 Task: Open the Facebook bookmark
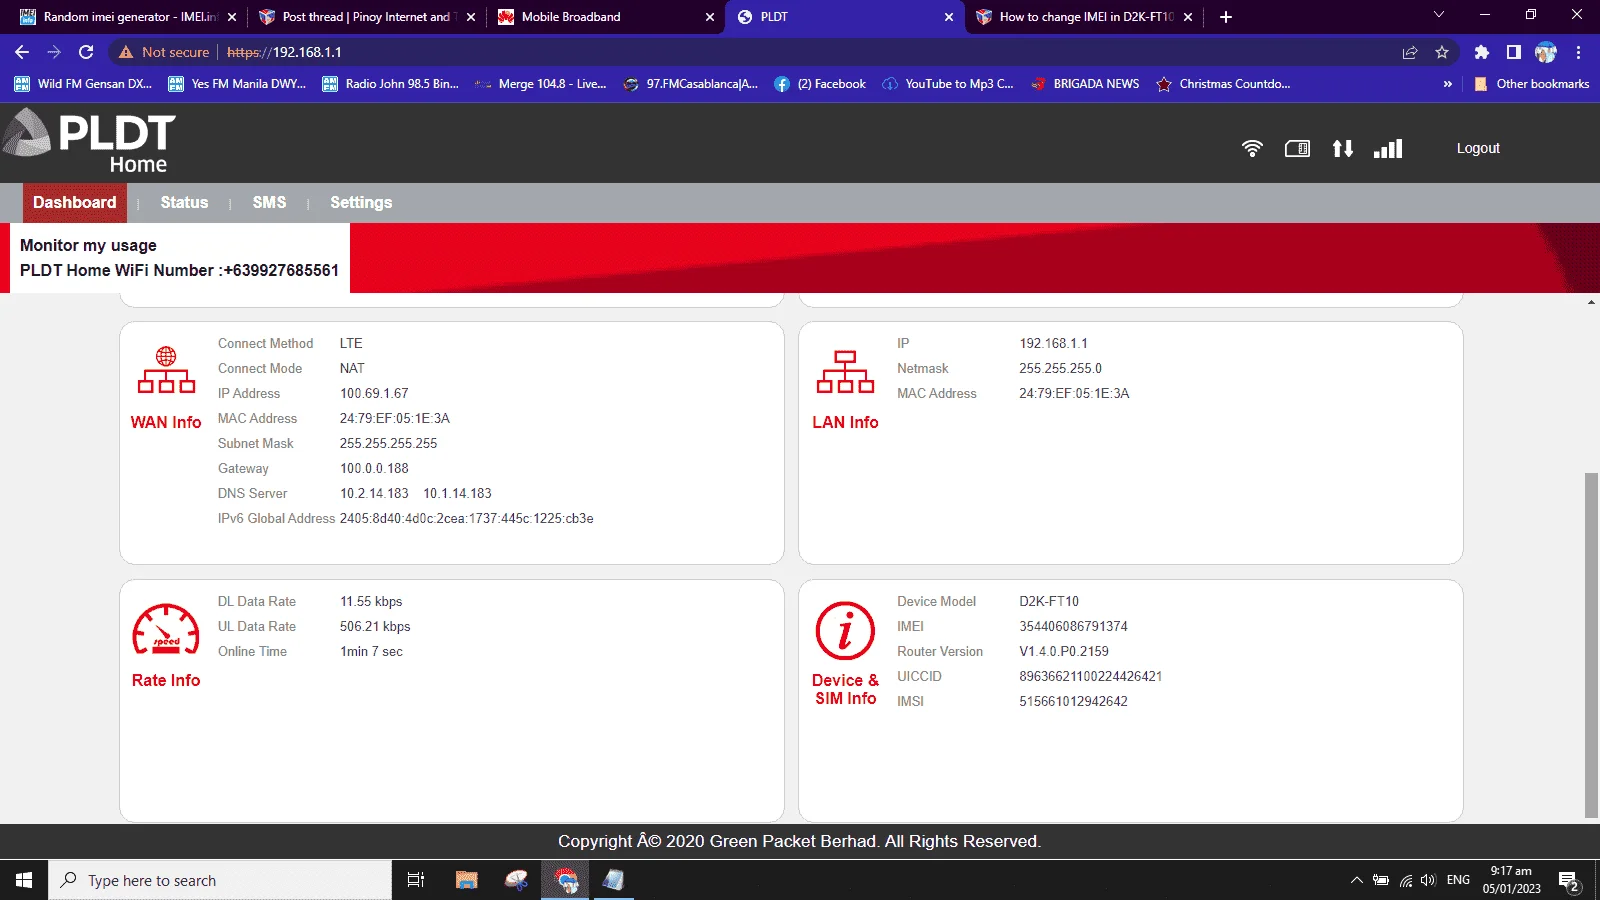pyautogui.click(x=820, y=84)
